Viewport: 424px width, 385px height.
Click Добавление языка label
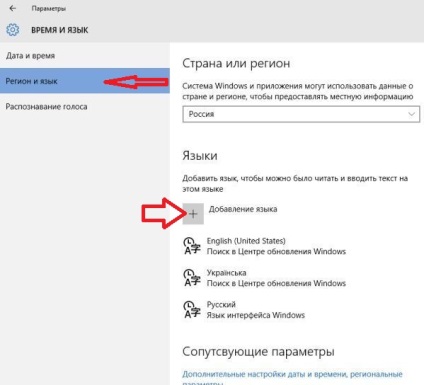coord(243,209)
